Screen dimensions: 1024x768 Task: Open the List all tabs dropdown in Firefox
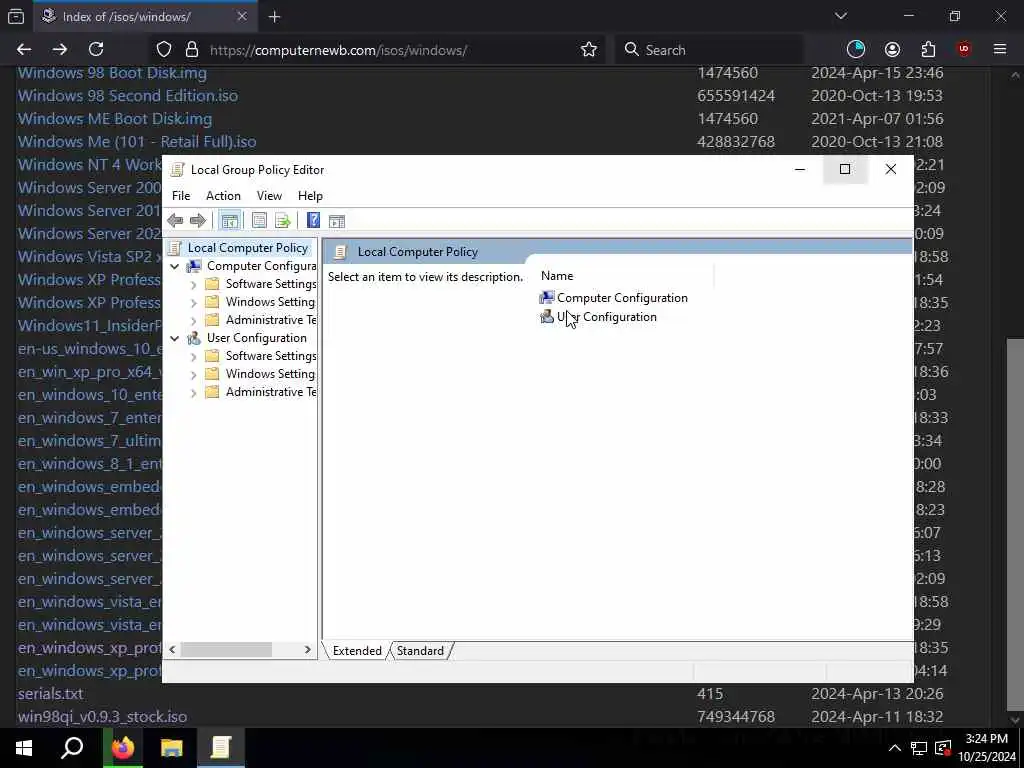(841, 16)
